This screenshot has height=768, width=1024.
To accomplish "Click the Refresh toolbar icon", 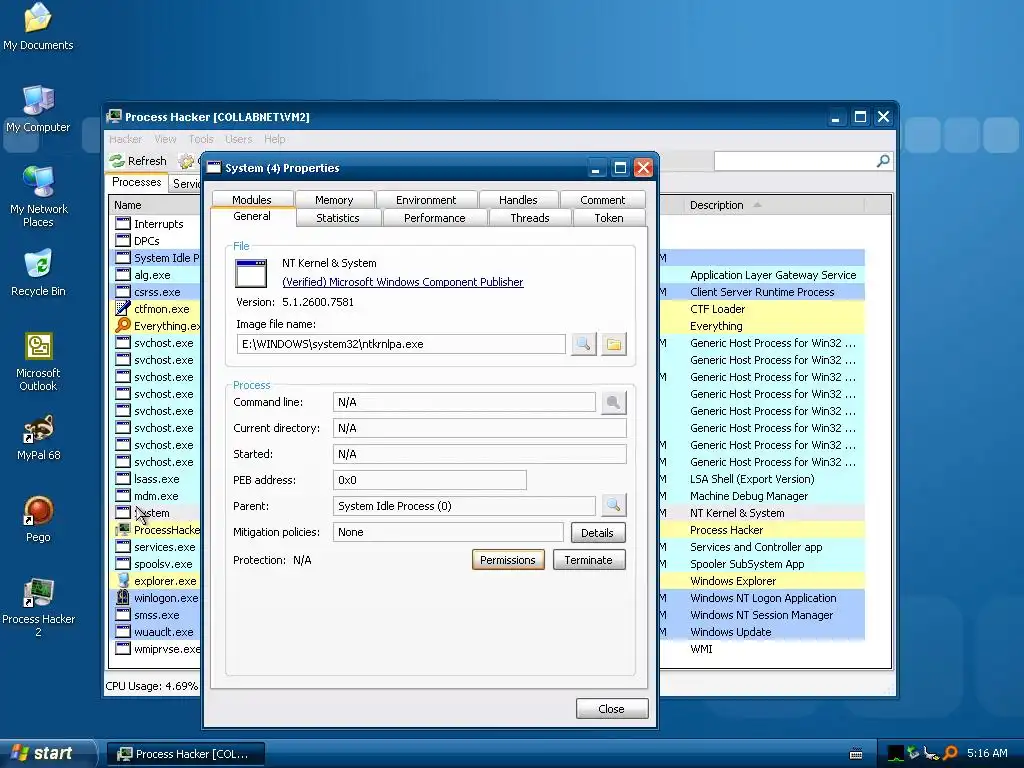I will click(117, 161).
